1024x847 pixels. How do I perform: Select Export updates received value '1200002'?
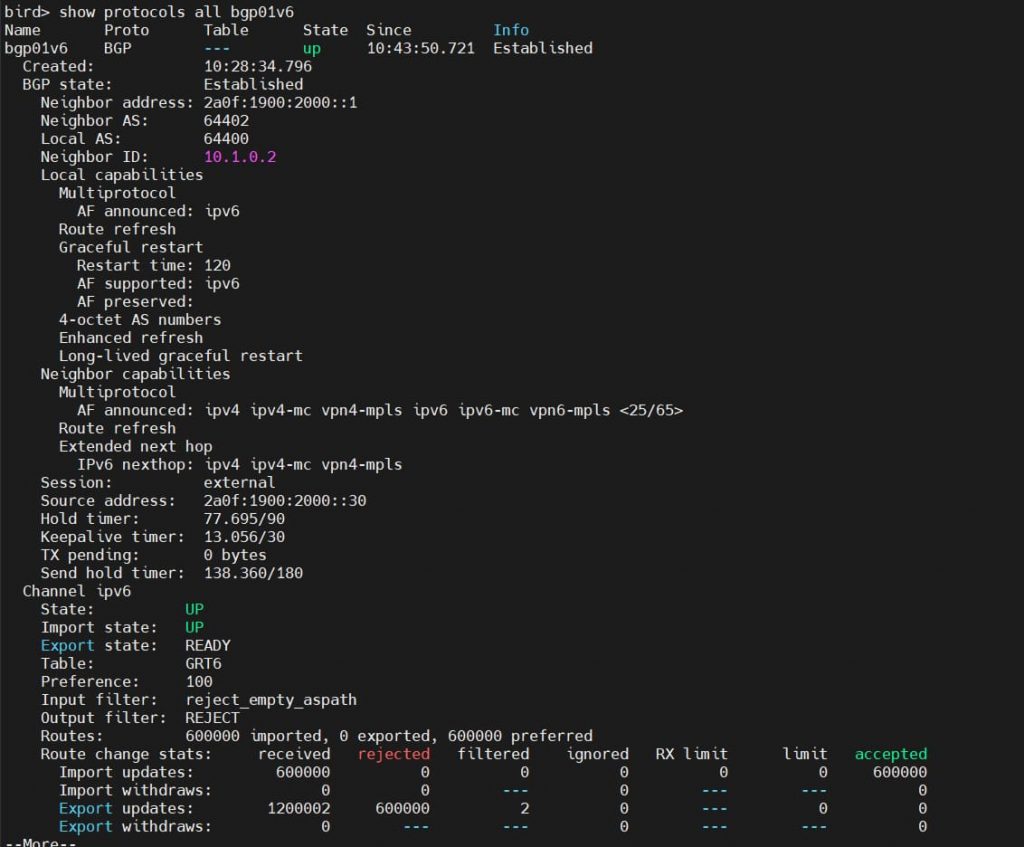(298, 808)
